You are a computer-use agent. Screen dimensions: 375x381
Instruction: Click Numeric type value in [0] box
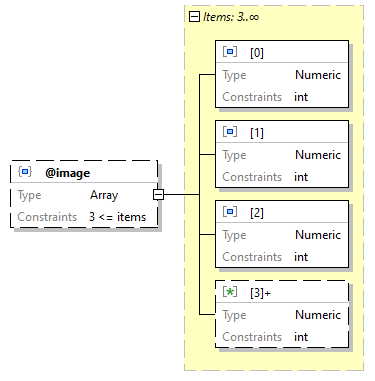click(x=318, y=75)
